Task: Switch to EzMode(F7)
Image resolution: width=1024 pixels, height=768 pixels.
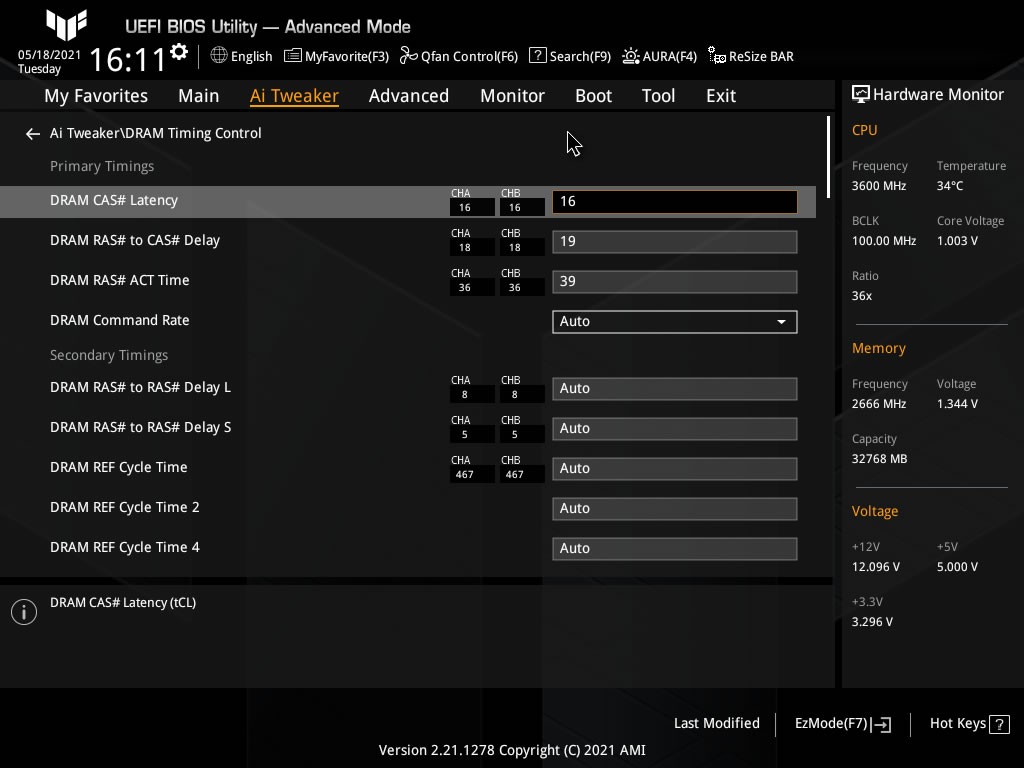Action: point(842,723)
